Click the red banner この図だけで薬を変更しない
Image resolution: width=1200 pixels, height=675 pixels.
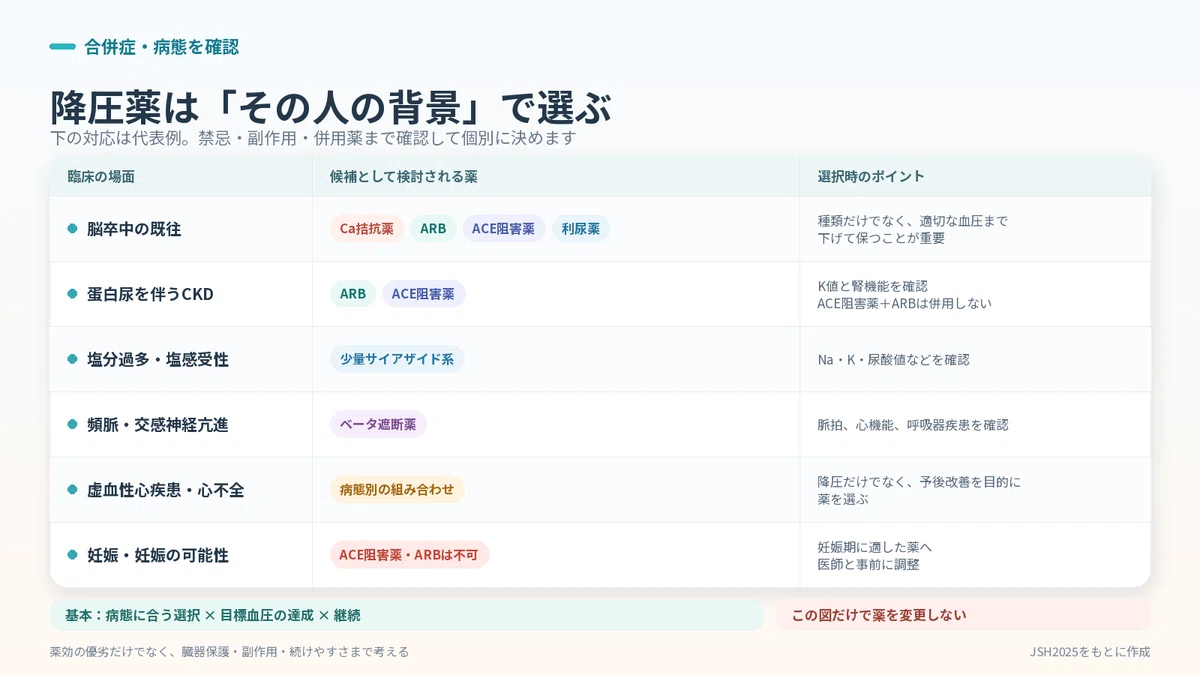coord(963,615)
